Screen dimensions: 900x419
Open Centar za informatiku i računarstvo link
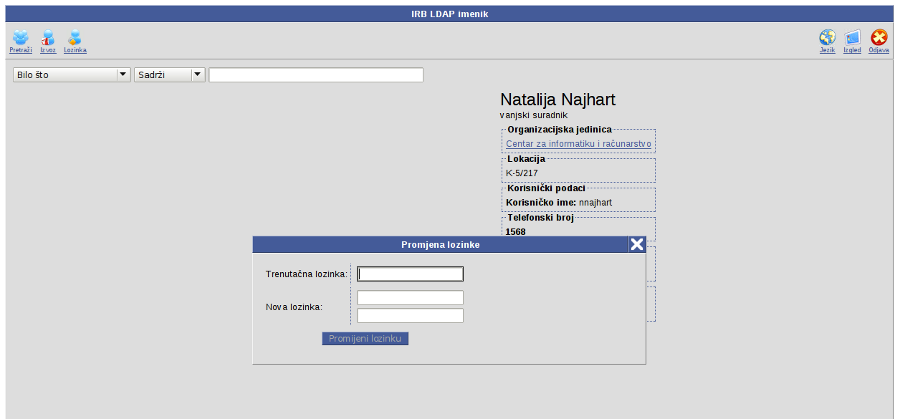pyautogui.click(x=578, y=144)
